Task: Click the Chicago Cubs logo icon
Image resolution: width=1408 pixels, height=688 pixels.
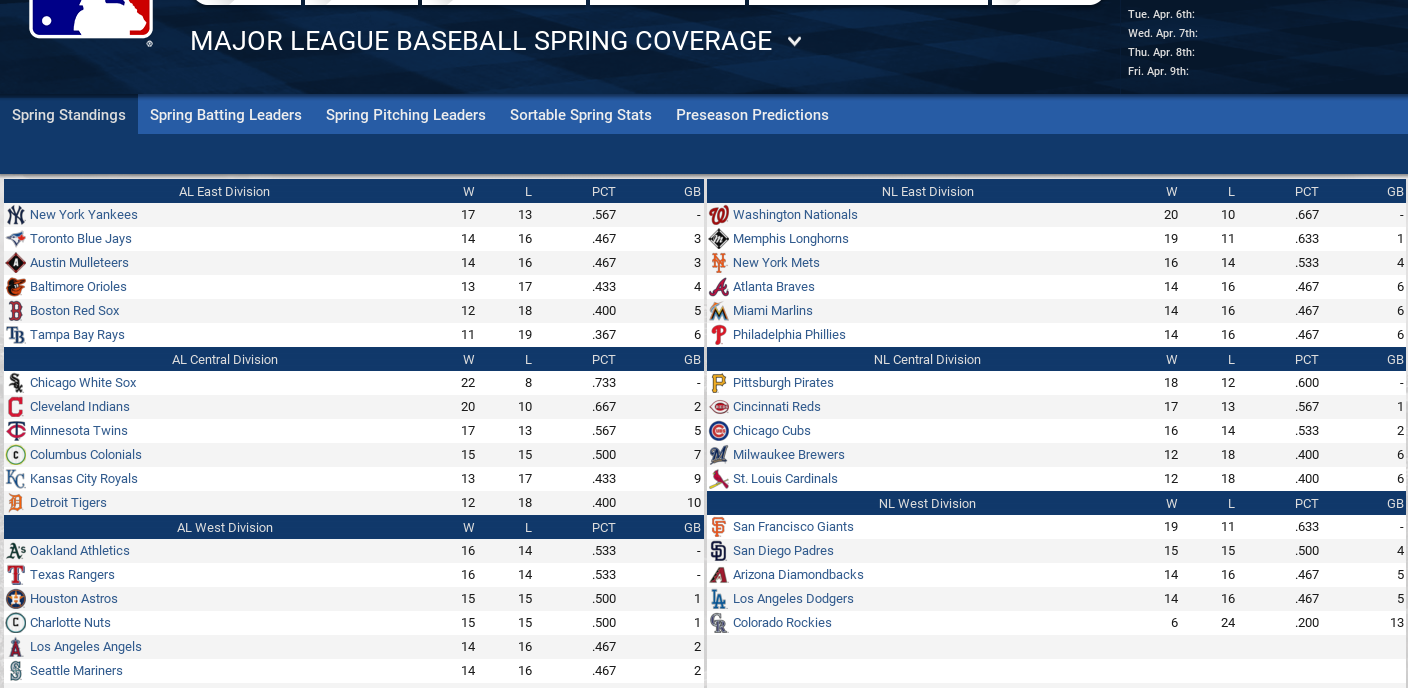Action: pyautogui.click(x=718, y=431)
